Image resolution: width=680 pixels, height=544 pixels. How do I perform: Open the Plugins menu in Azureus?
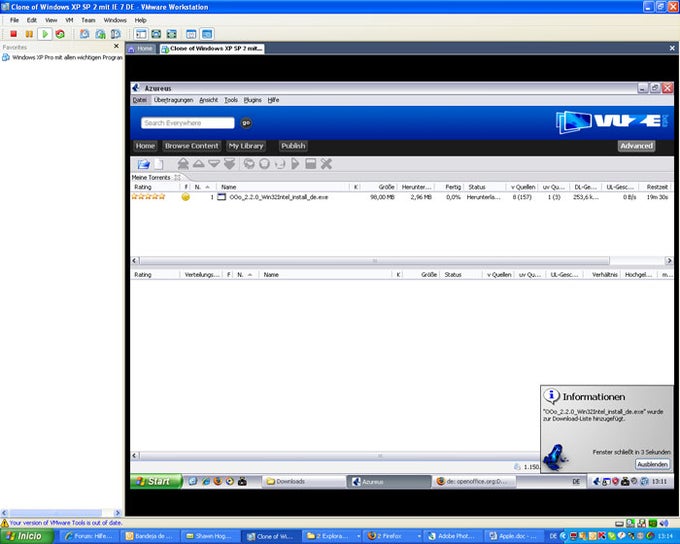252,100
